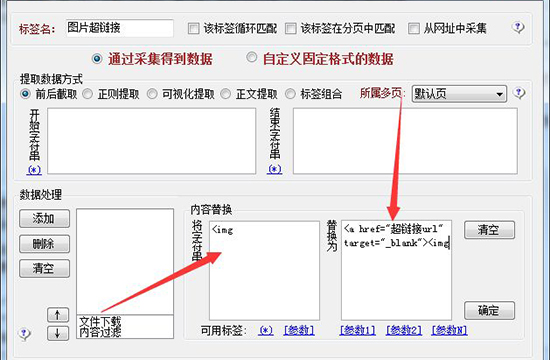Focus 标签名 input containing 图片超链接
The width and height of the screenshot is (550, 360).
pos(120,28)
